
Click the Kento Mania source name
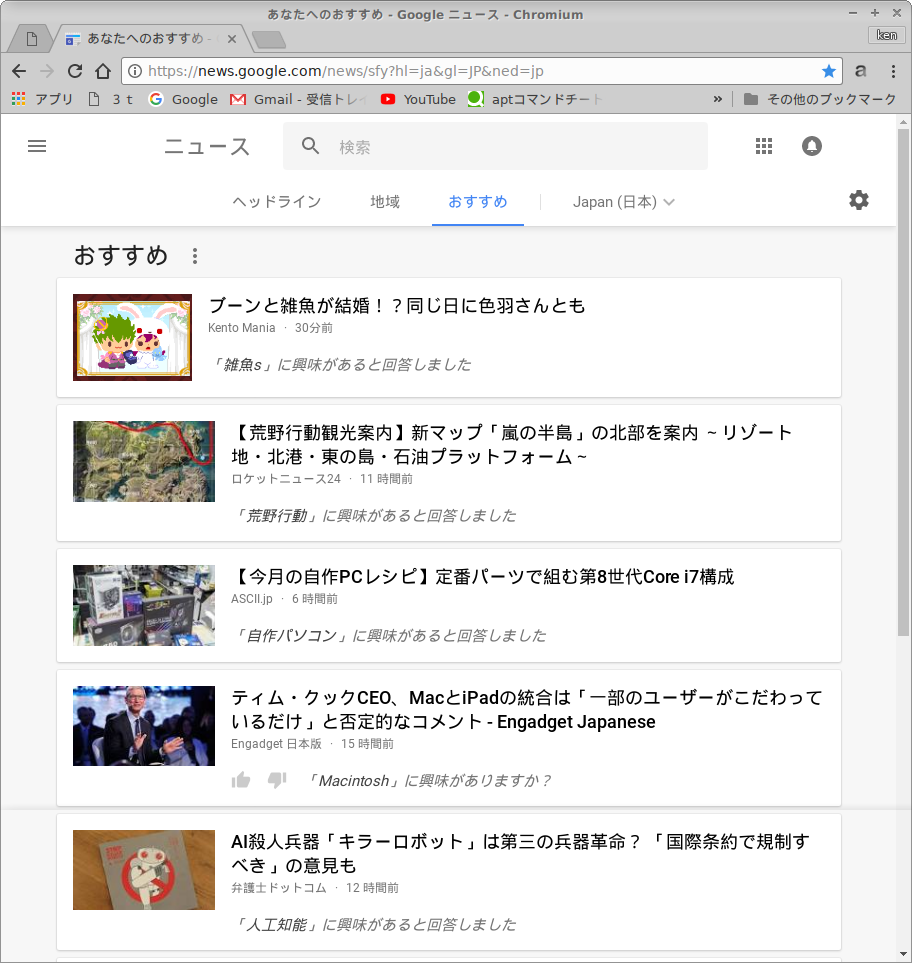tap(241, 328)
